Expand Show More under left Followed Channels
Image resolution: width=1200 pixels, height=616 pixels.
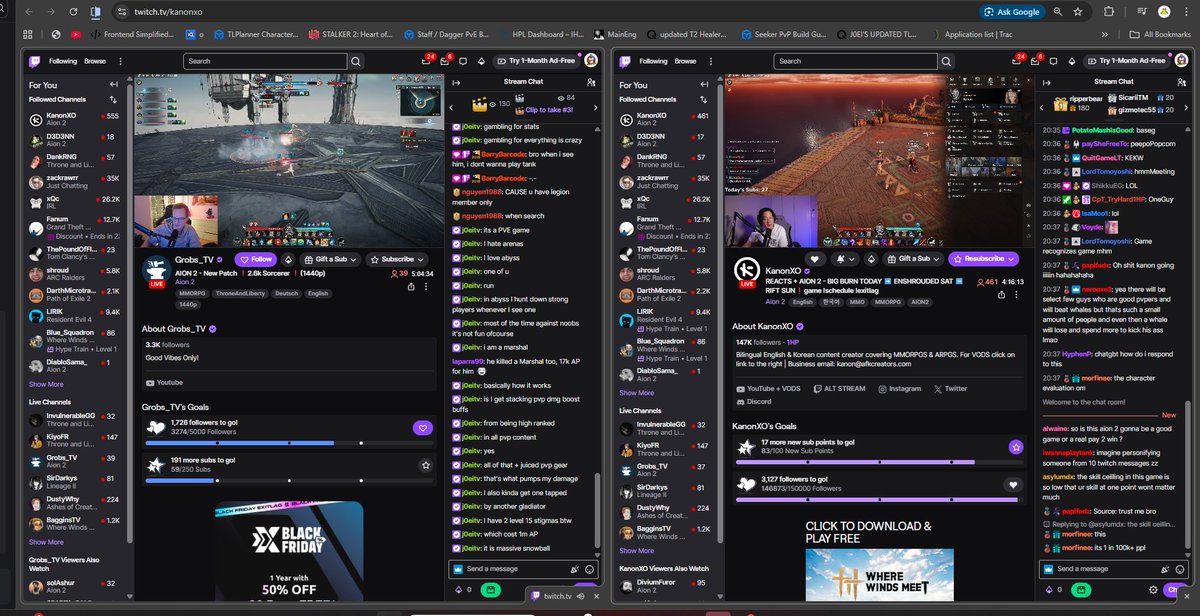(46, 384)
